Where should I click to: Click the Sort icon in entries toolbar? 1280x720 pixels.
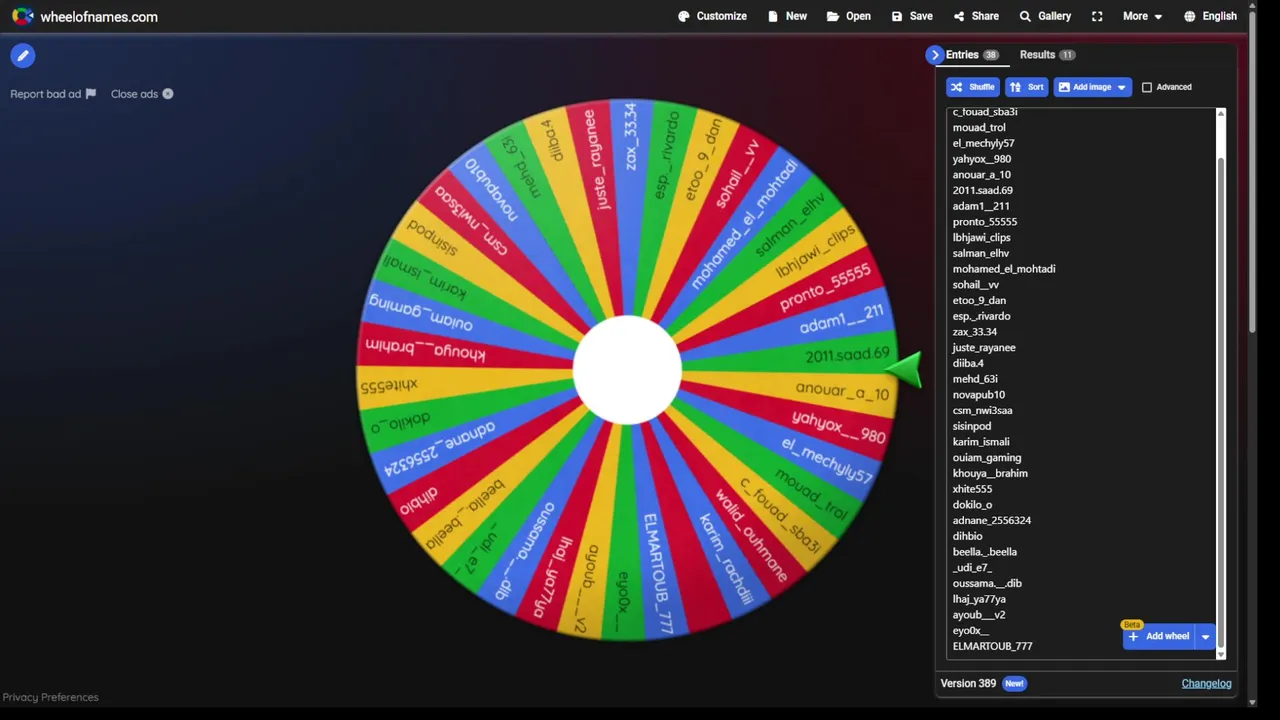[1015, 87]
